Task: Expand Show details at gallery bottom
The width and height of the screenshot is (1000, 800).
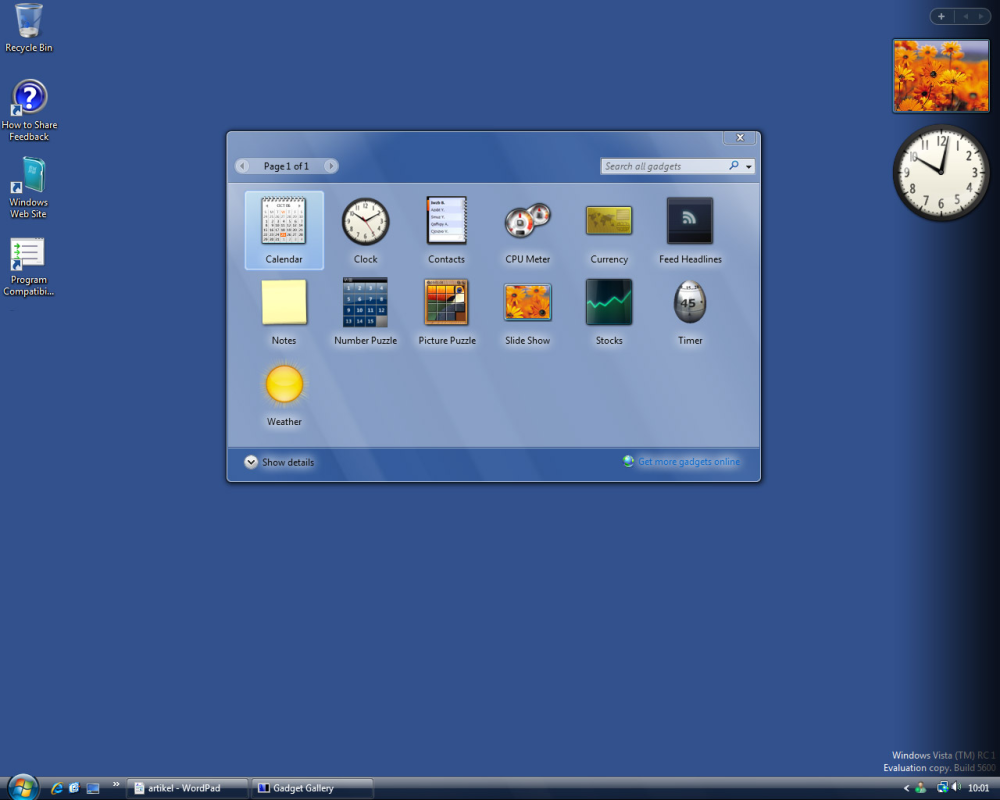Action: [279, 462]
